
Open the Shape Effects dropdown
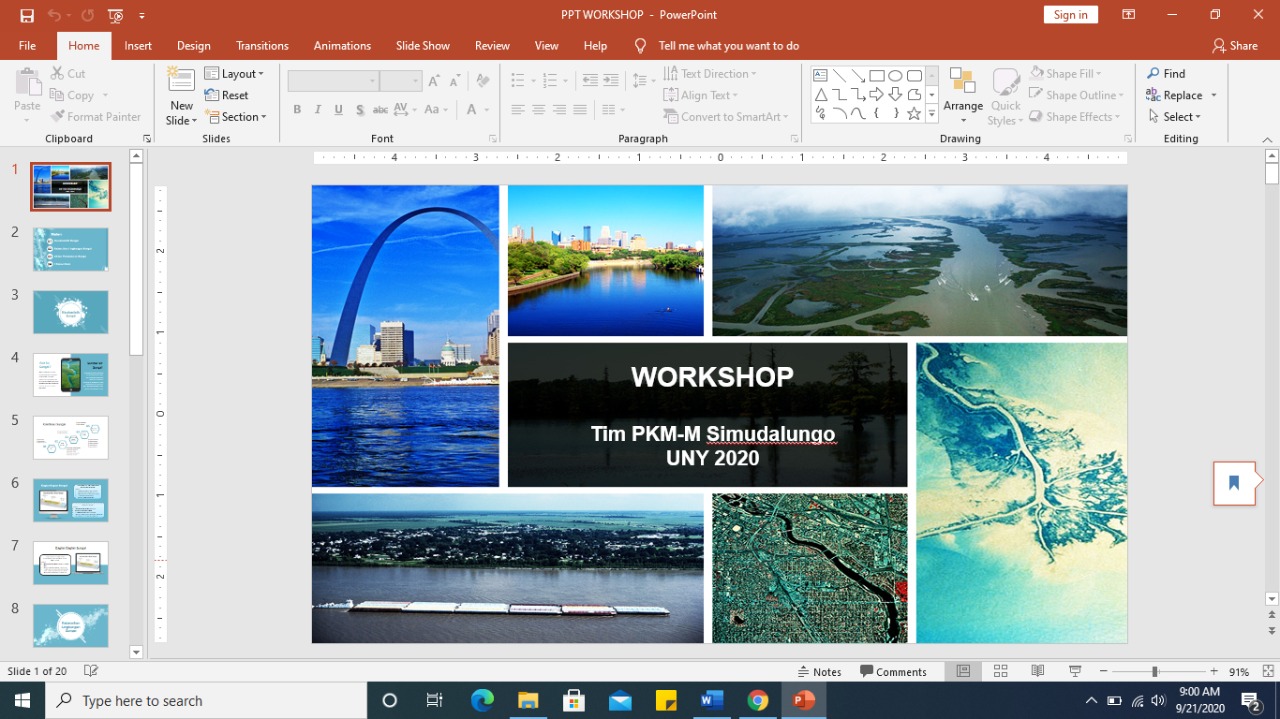[x=1076, y=117]
